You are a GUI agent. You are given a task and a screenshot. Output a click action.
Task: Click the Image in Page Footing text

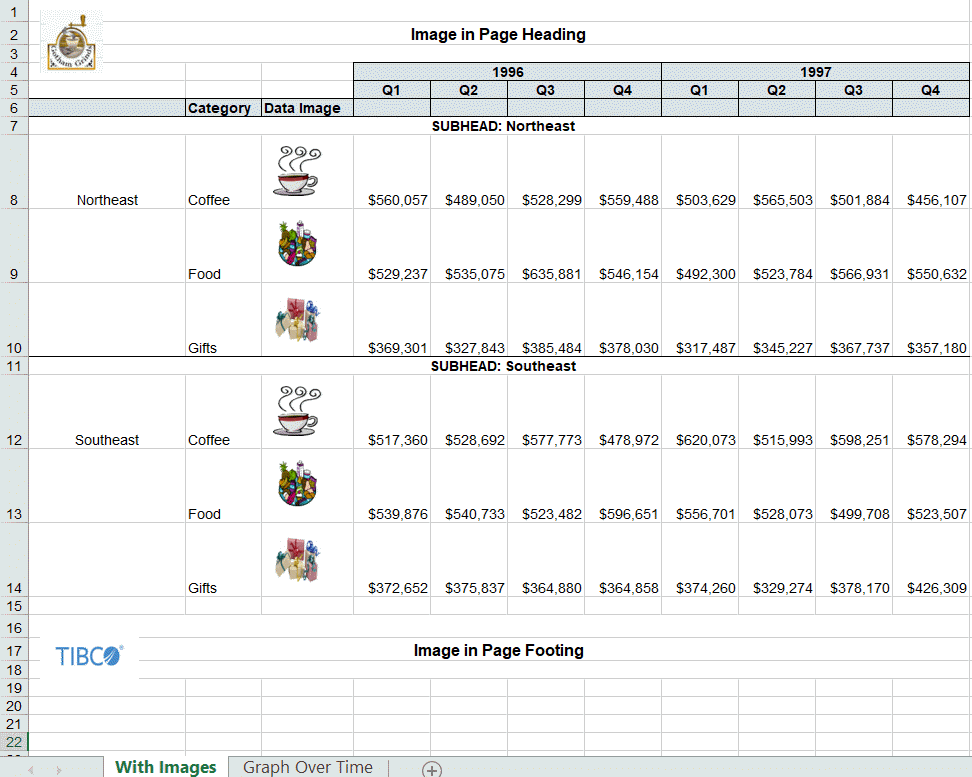(x=498, y=650)
